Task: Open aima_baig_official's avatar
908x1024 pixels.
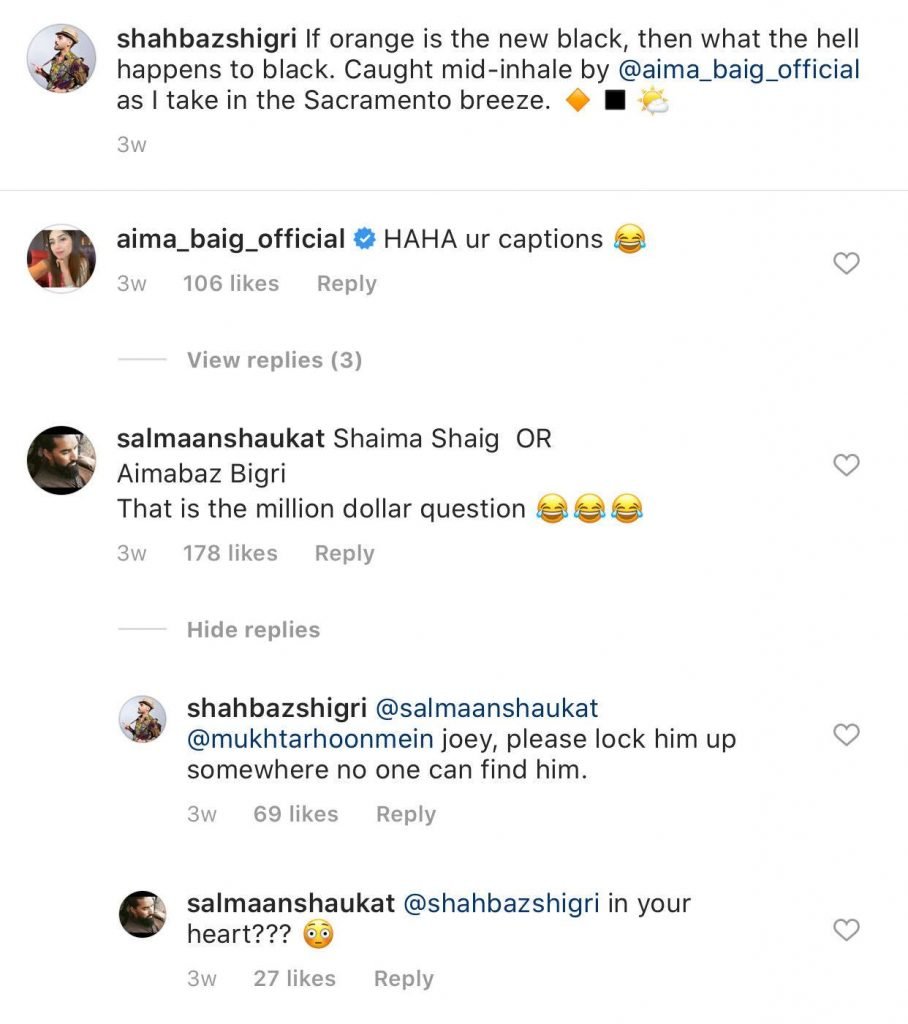Action: pos(60,258)
